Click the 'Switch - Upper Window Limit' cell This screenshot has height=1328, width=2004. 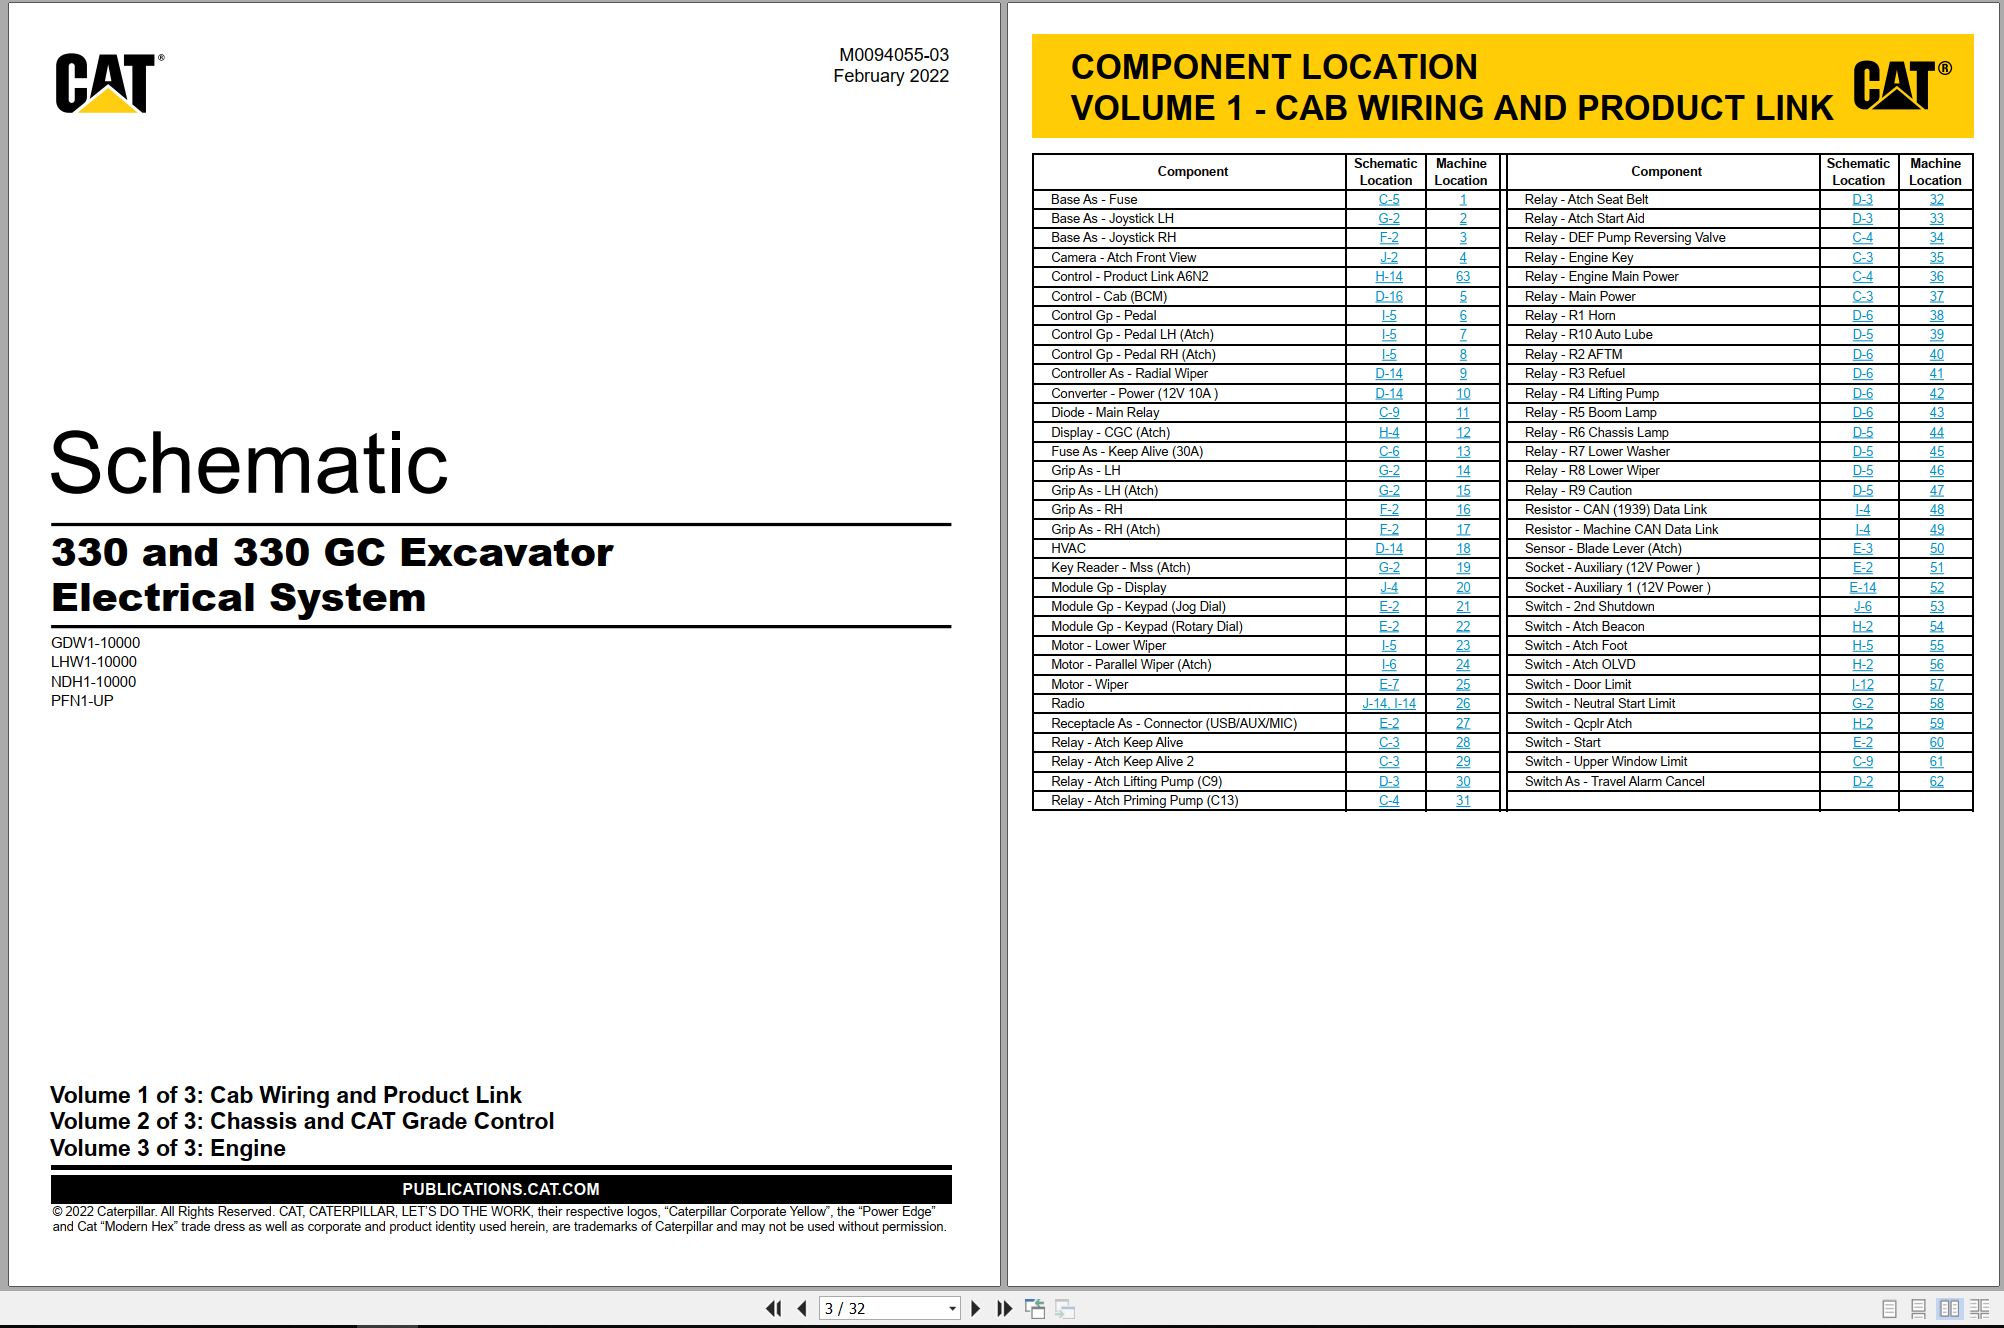(x=1662, y=762)
